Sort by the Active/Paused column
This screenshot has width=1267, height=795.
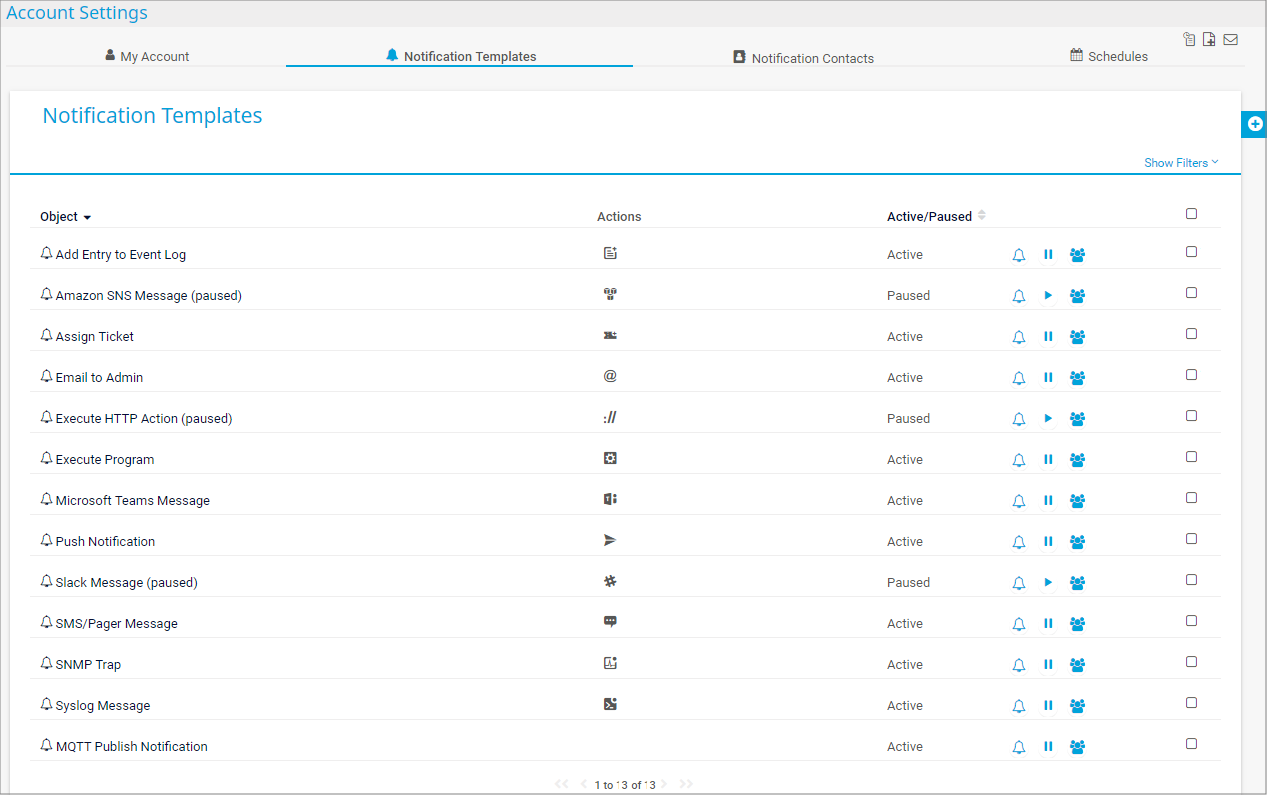point(930,217)
